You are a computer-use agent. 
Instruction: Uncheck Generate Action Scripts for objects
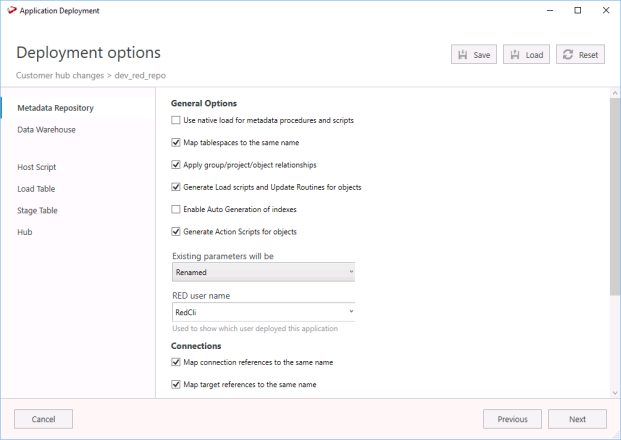[x=176, y=232]
